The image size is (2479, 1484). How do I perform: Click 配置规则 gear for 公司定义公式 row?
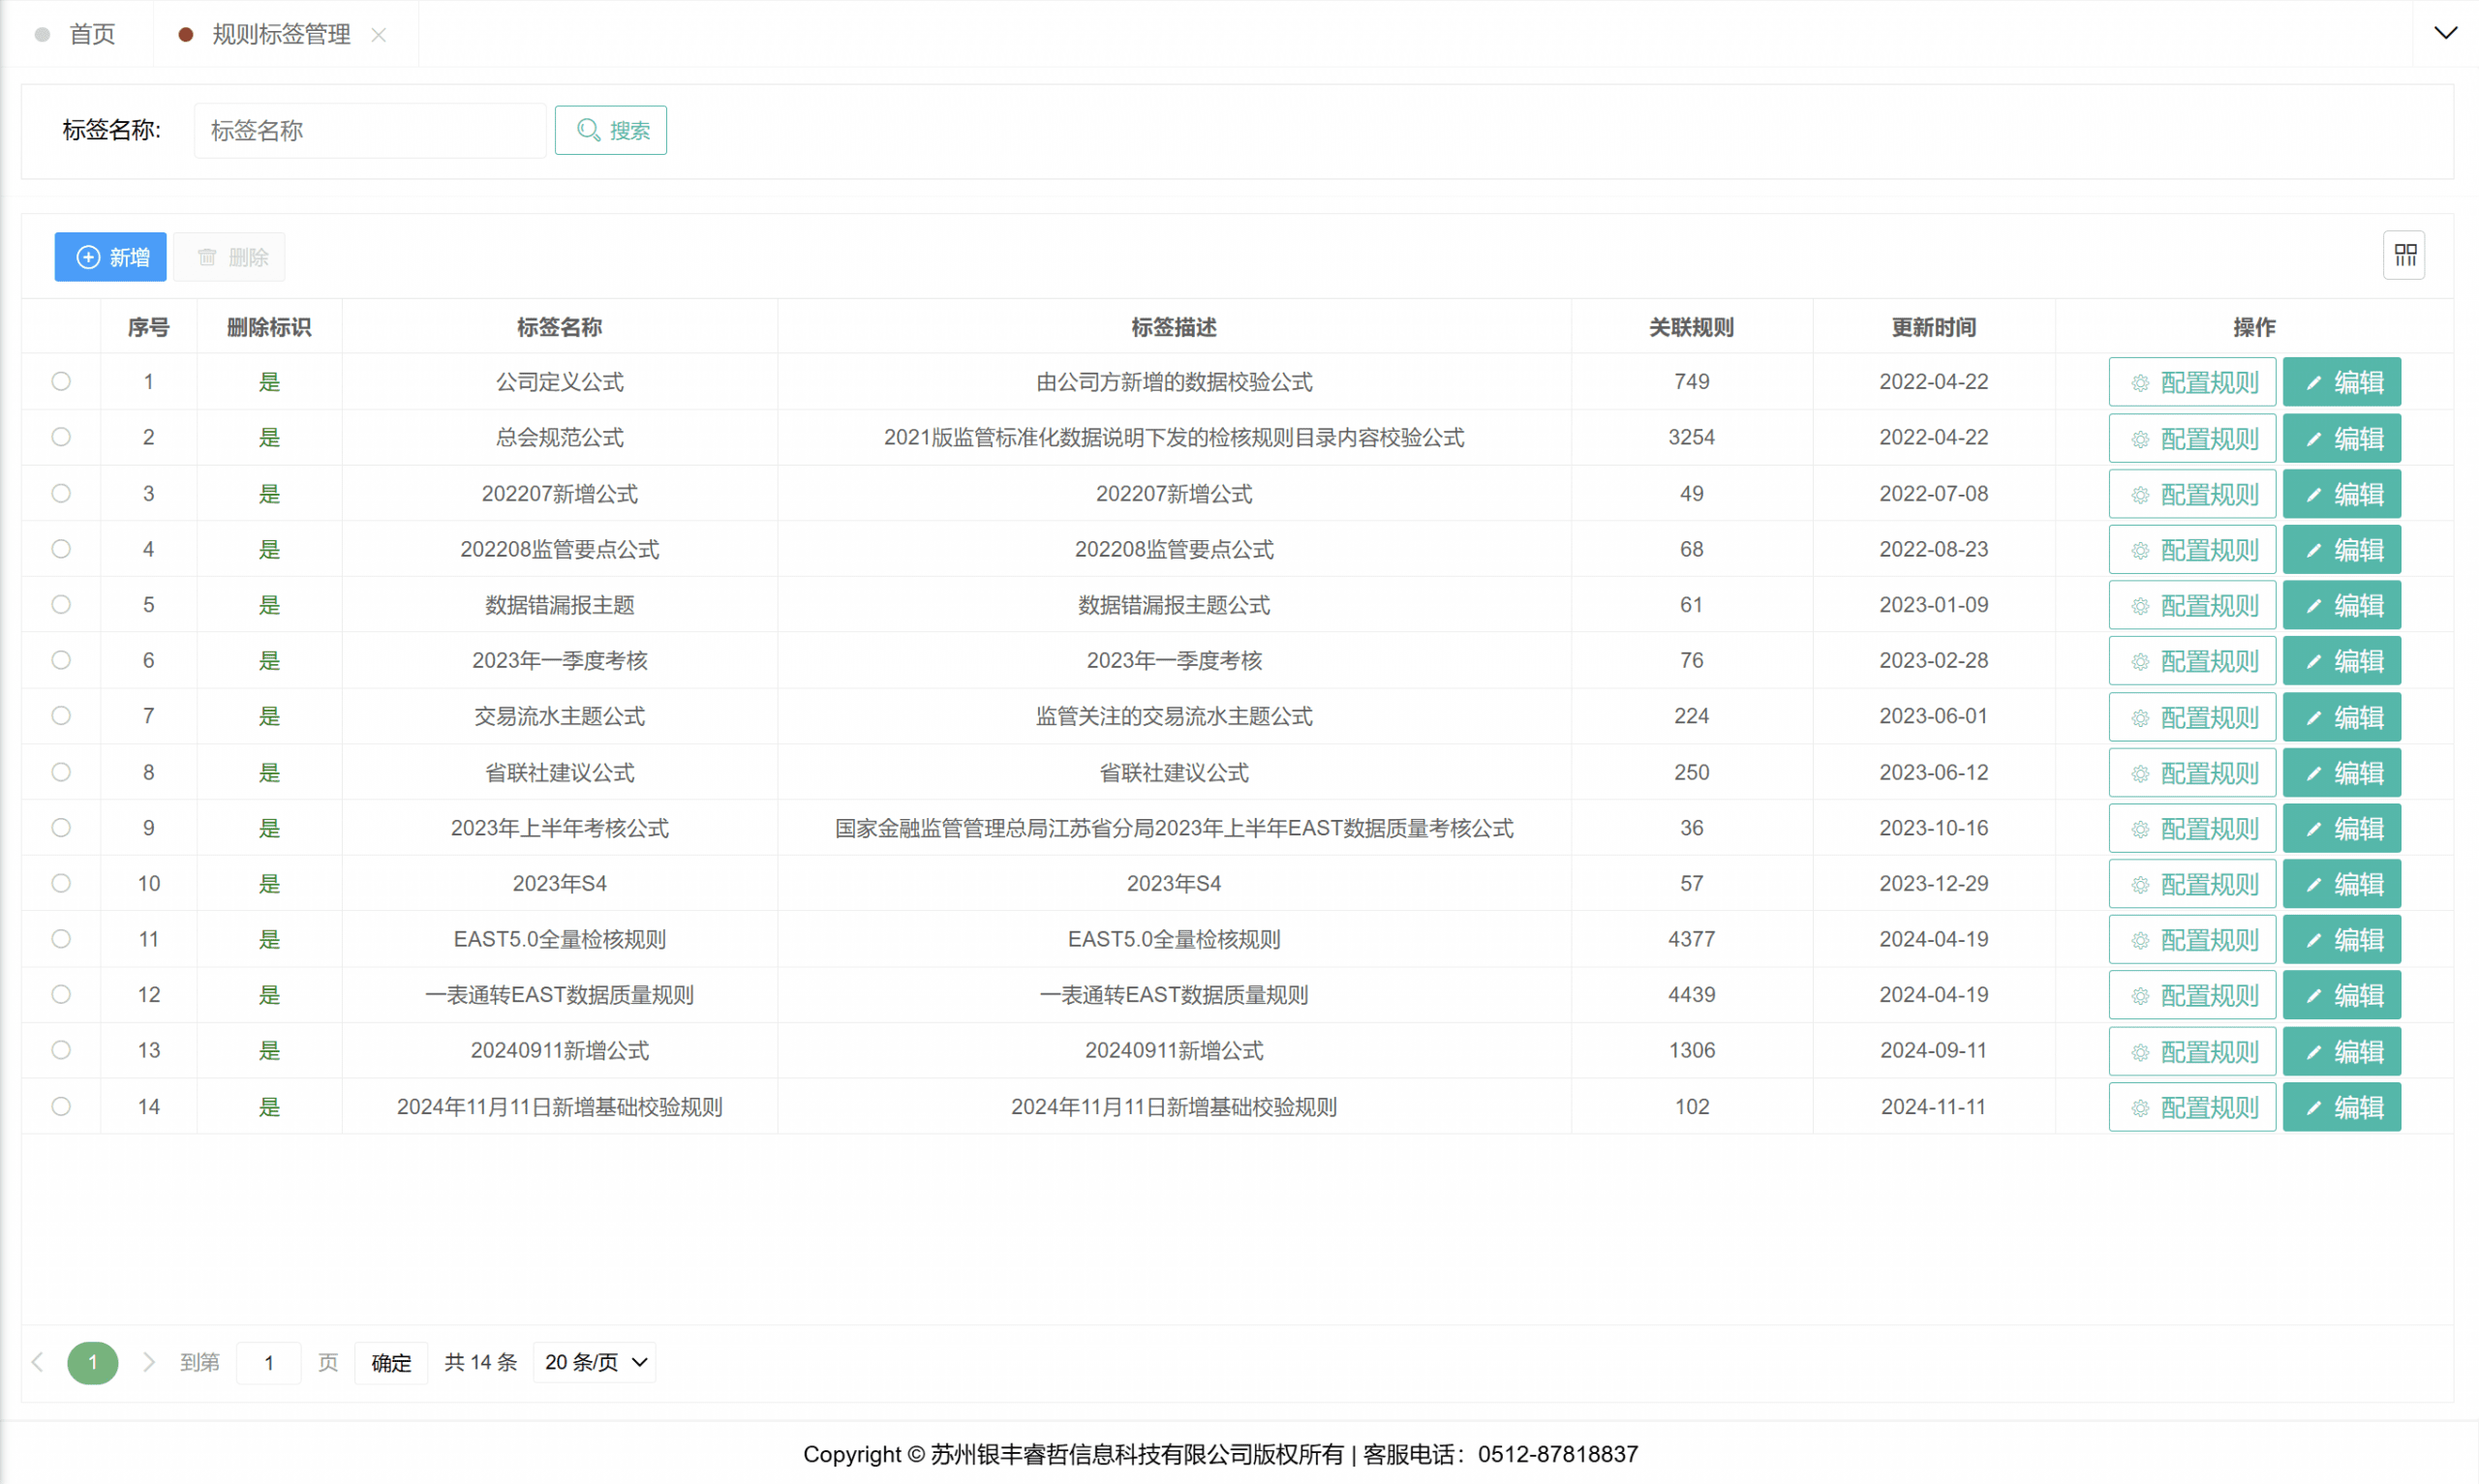(x=2191, y=382)
